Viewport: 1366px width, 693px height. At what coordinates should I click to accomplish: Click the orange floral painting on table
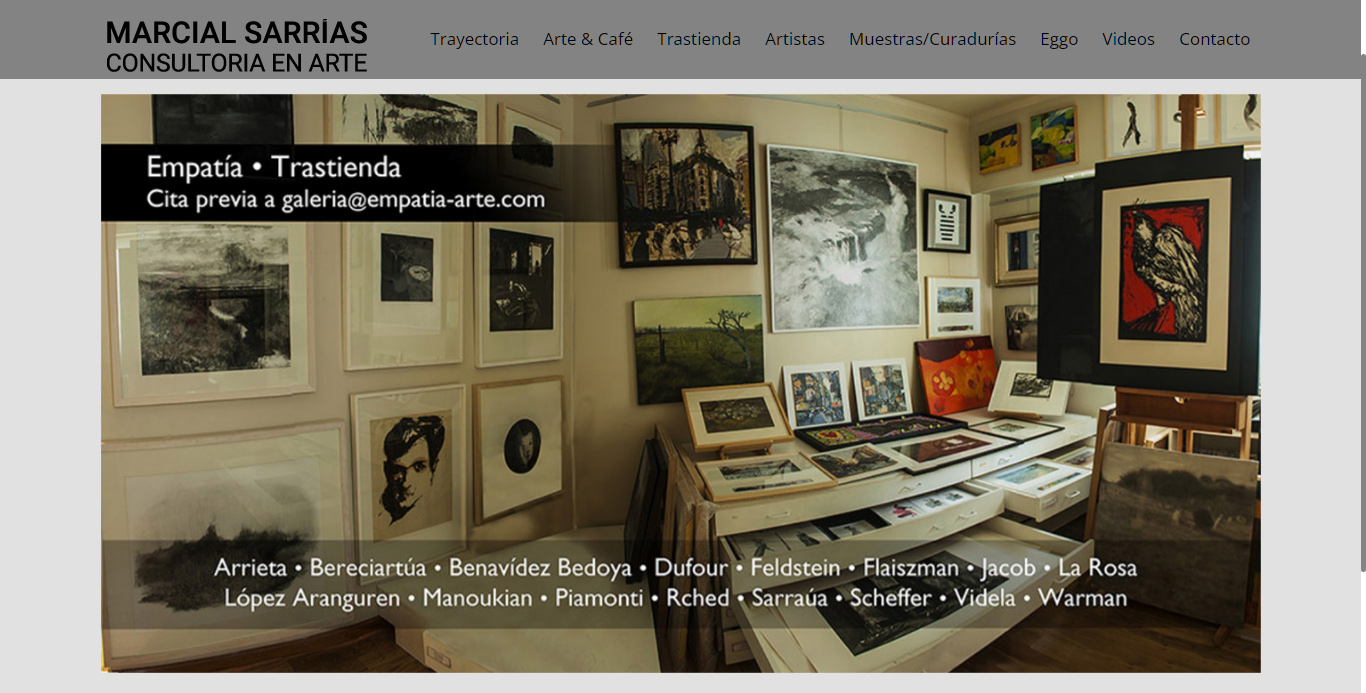(957, 375)
